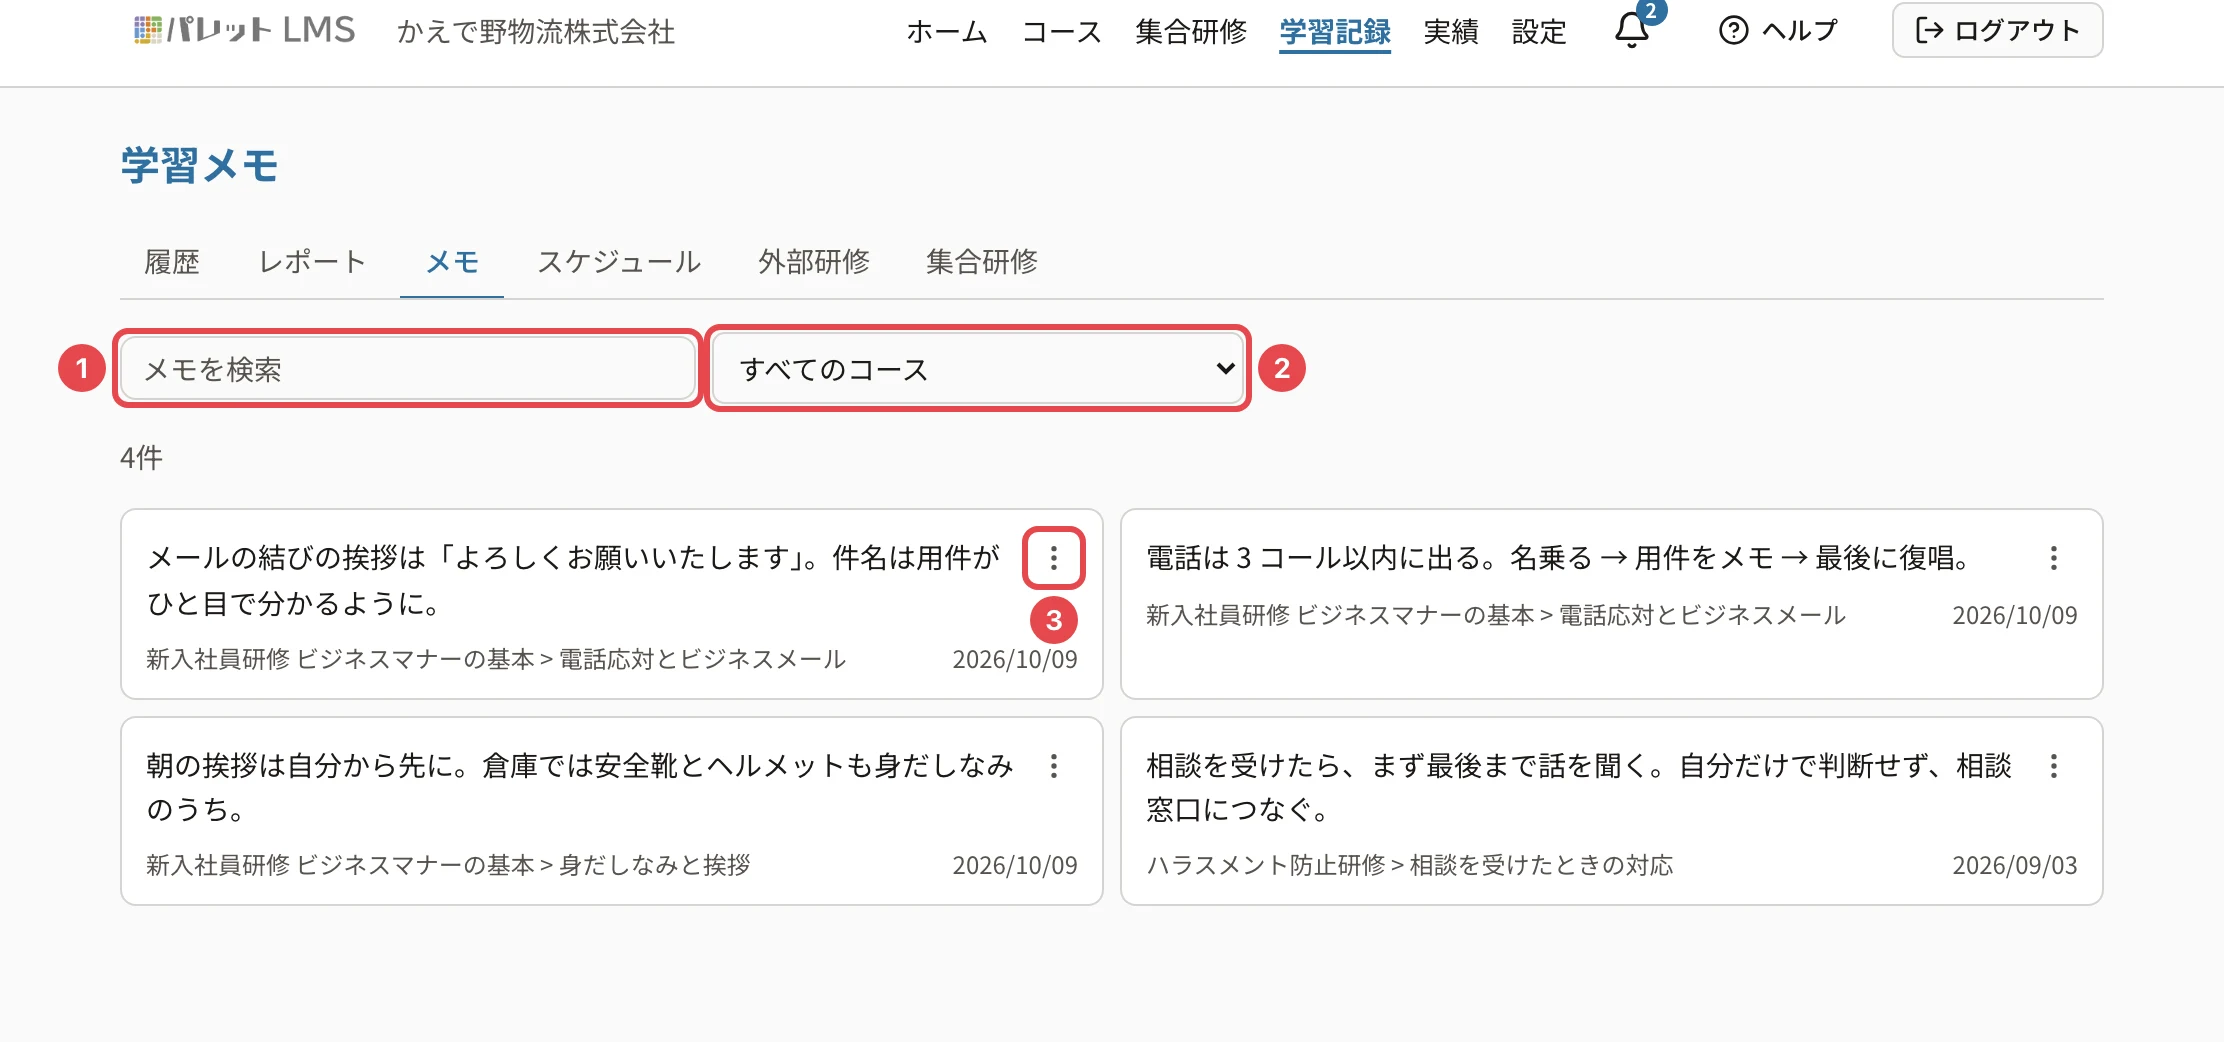This screenshot has width=2224, height=1042.
Task: Open kebab menu on メールの結びの挨拶 memo
Action: (1053, 558)
